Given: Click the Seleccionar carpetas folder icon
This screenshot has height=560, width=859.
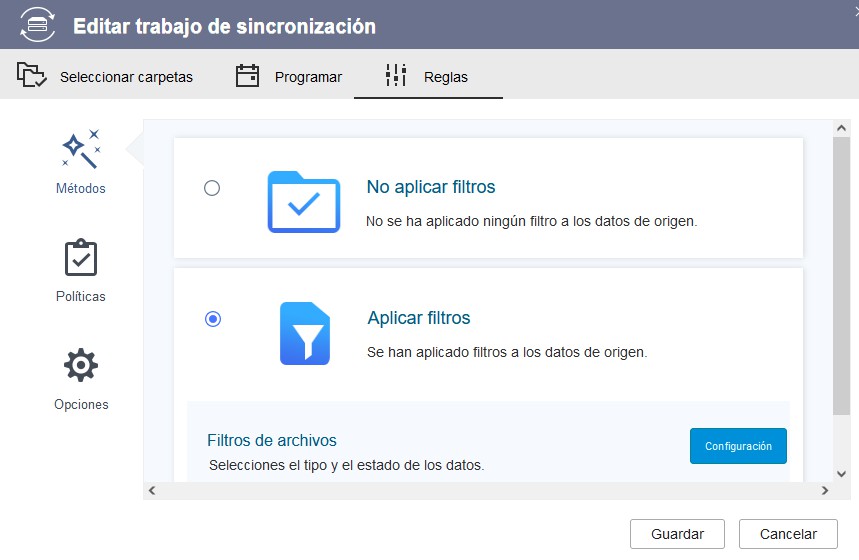Looking at the screenshot, I should (32, 76).
